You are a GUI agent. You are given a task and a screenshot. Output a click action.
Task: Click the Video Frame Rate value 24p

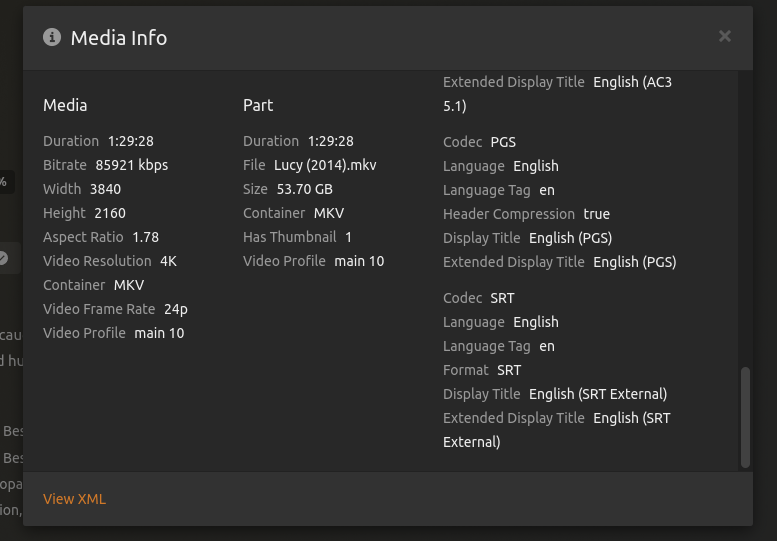[175, 309]
